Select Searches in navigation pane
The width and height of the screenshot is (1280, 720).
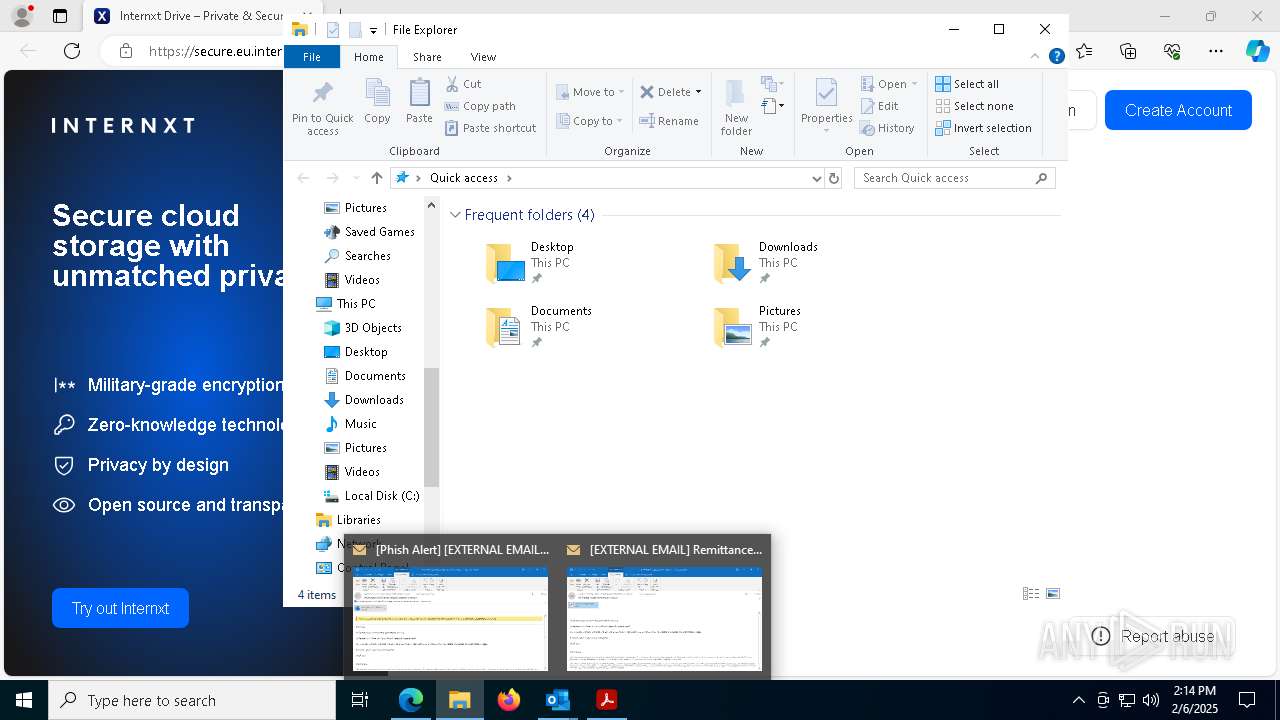357,256
